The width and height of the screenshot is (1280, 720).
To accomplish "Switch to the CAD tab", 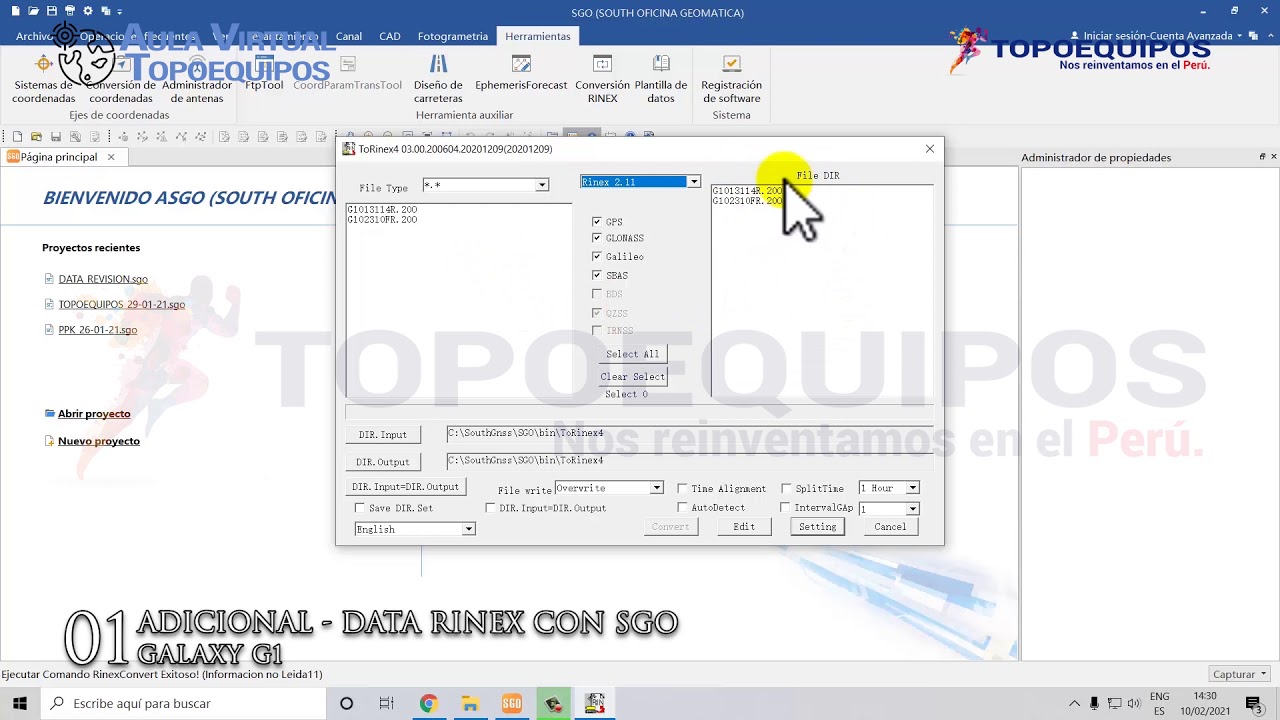I will (390, 36).
